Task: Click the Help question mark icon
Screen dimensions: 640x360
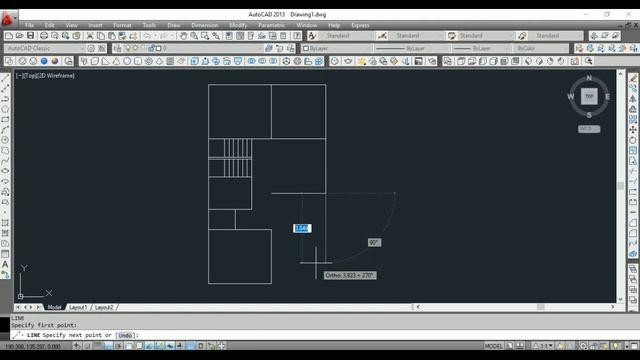Action: (x=297, y=36)
